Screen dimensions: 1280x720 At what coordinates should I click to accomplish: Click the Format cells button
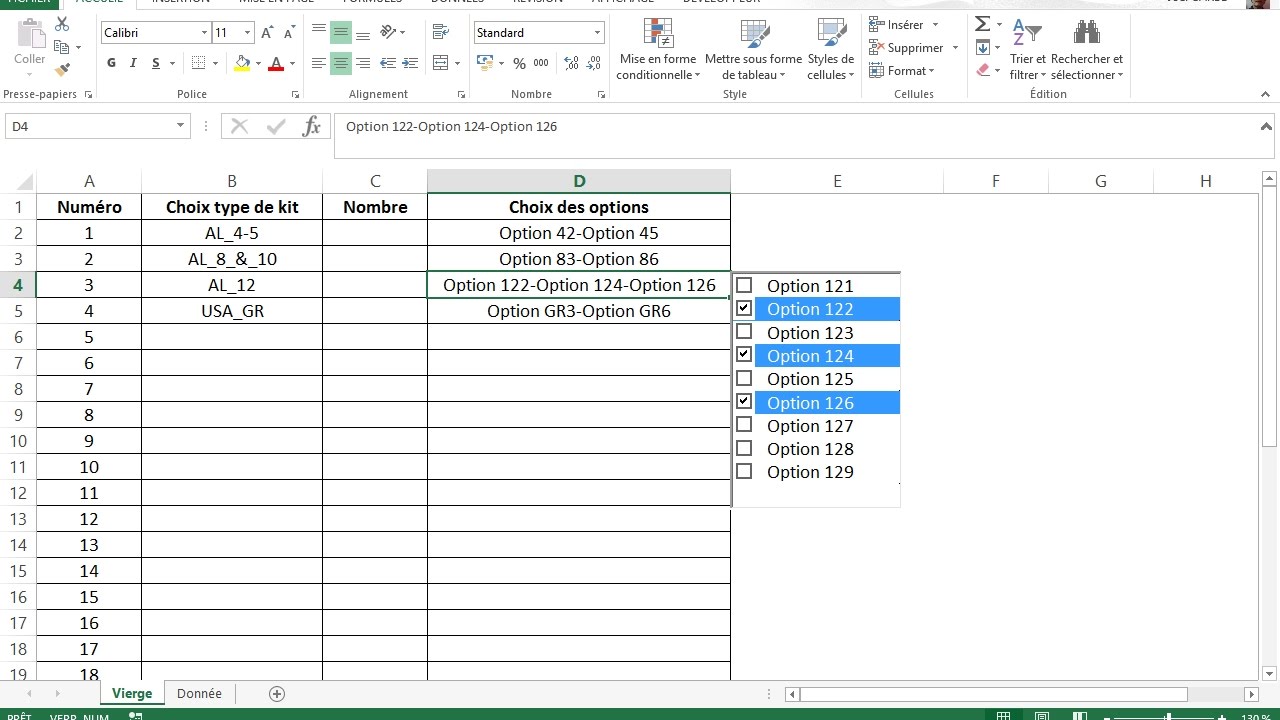(902, 71)
